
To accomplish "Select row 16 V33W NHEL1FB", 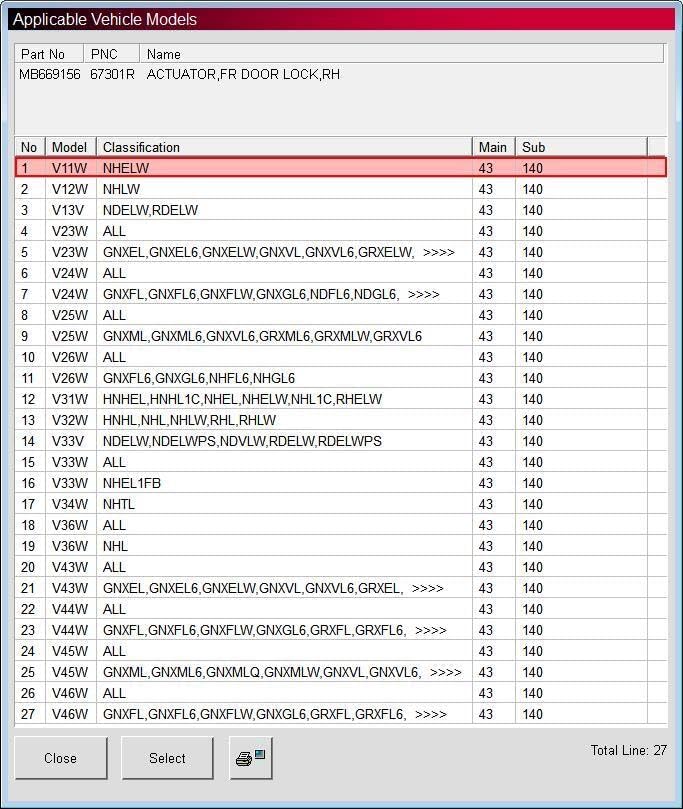I will [341, 483].
